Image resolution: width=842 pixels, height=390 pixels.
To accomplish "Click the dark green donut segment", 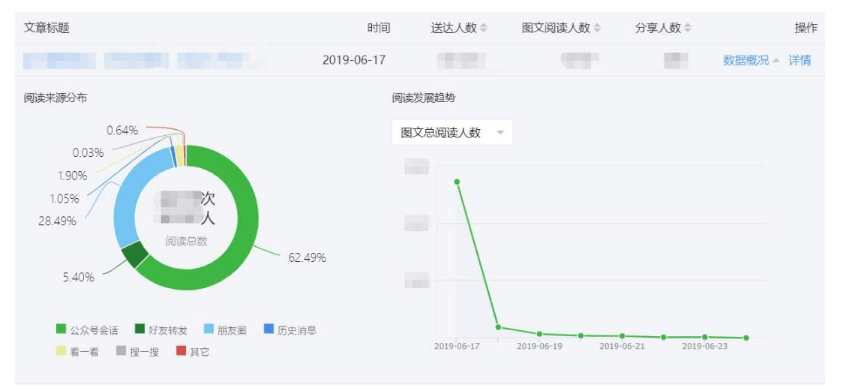I will (x=135, y=255).
